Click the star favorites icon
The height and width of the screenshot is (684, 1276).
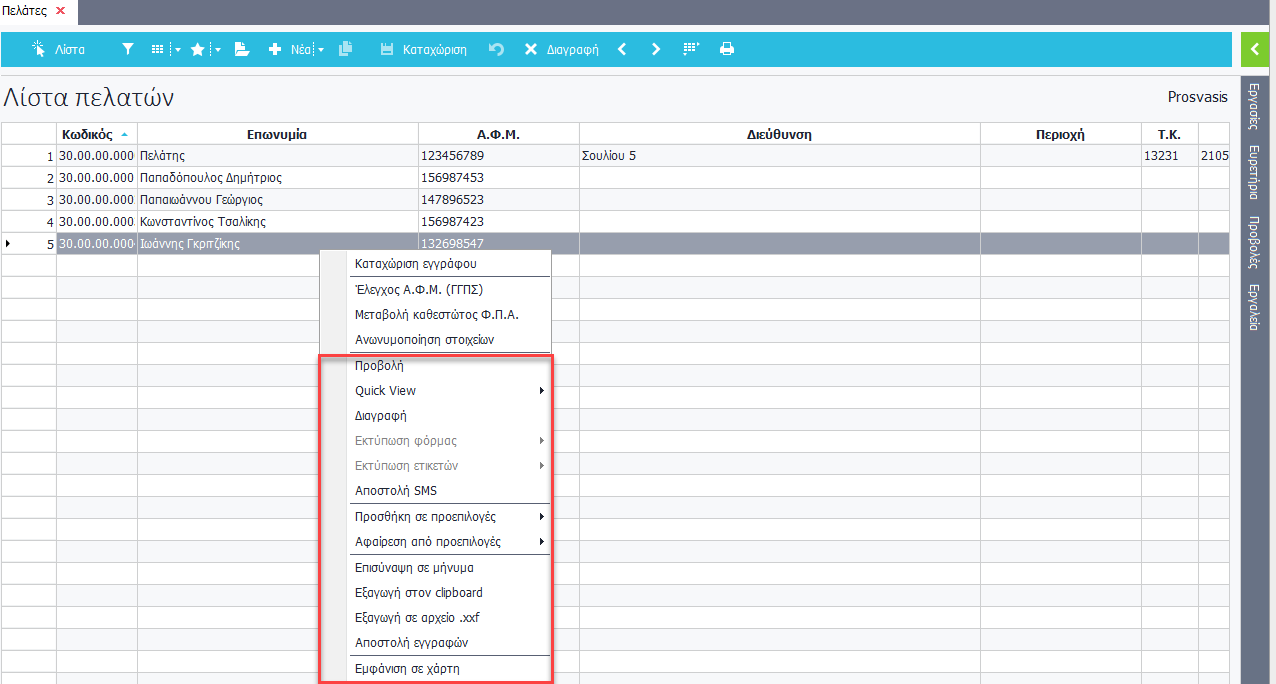[x=197, y=49]
